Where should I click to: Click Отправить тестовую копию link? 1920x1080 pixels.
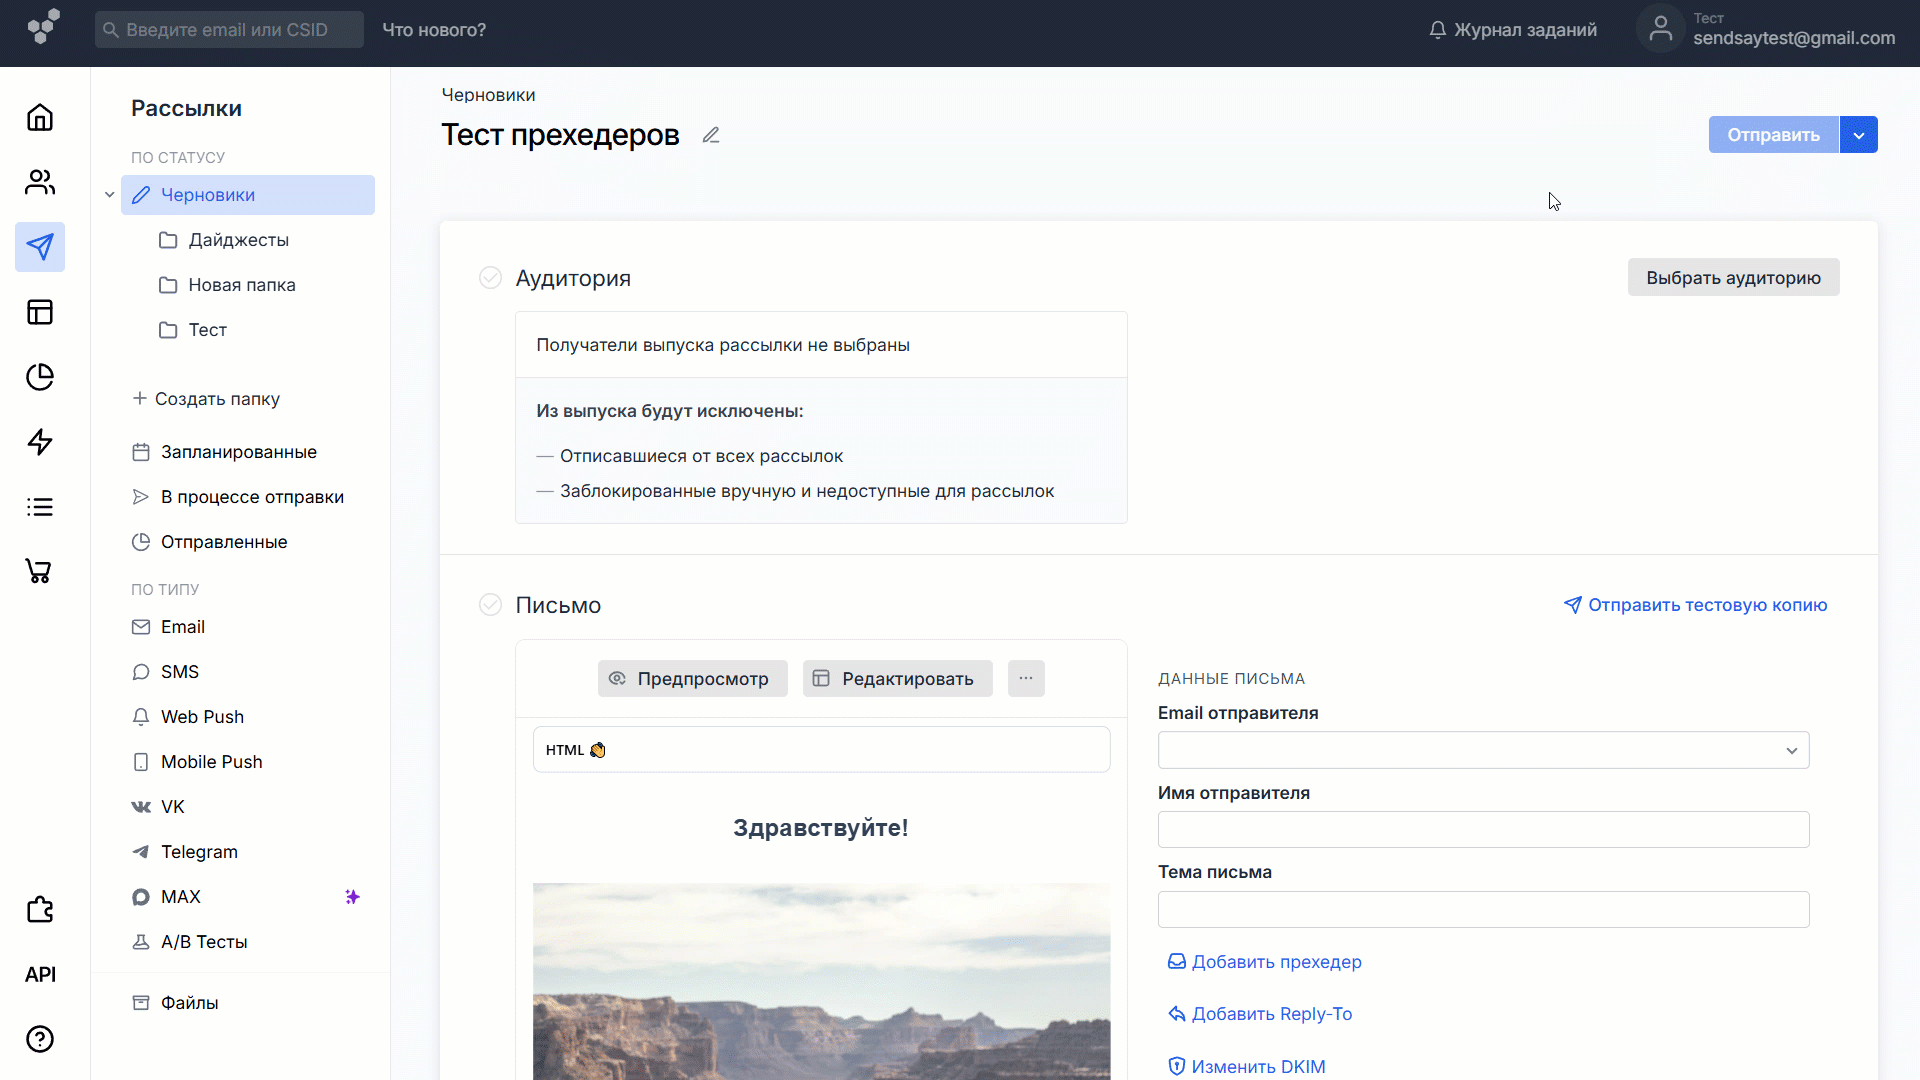point(1707,605)
